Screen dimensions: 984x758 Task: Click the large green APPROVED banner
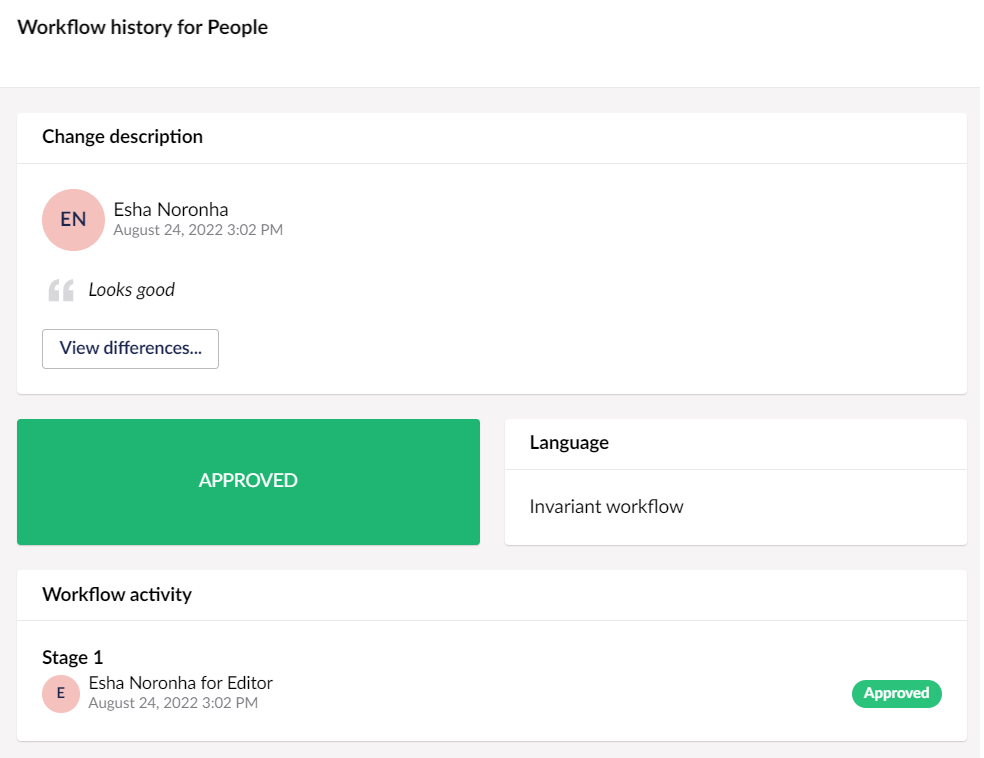pos(248,481)
